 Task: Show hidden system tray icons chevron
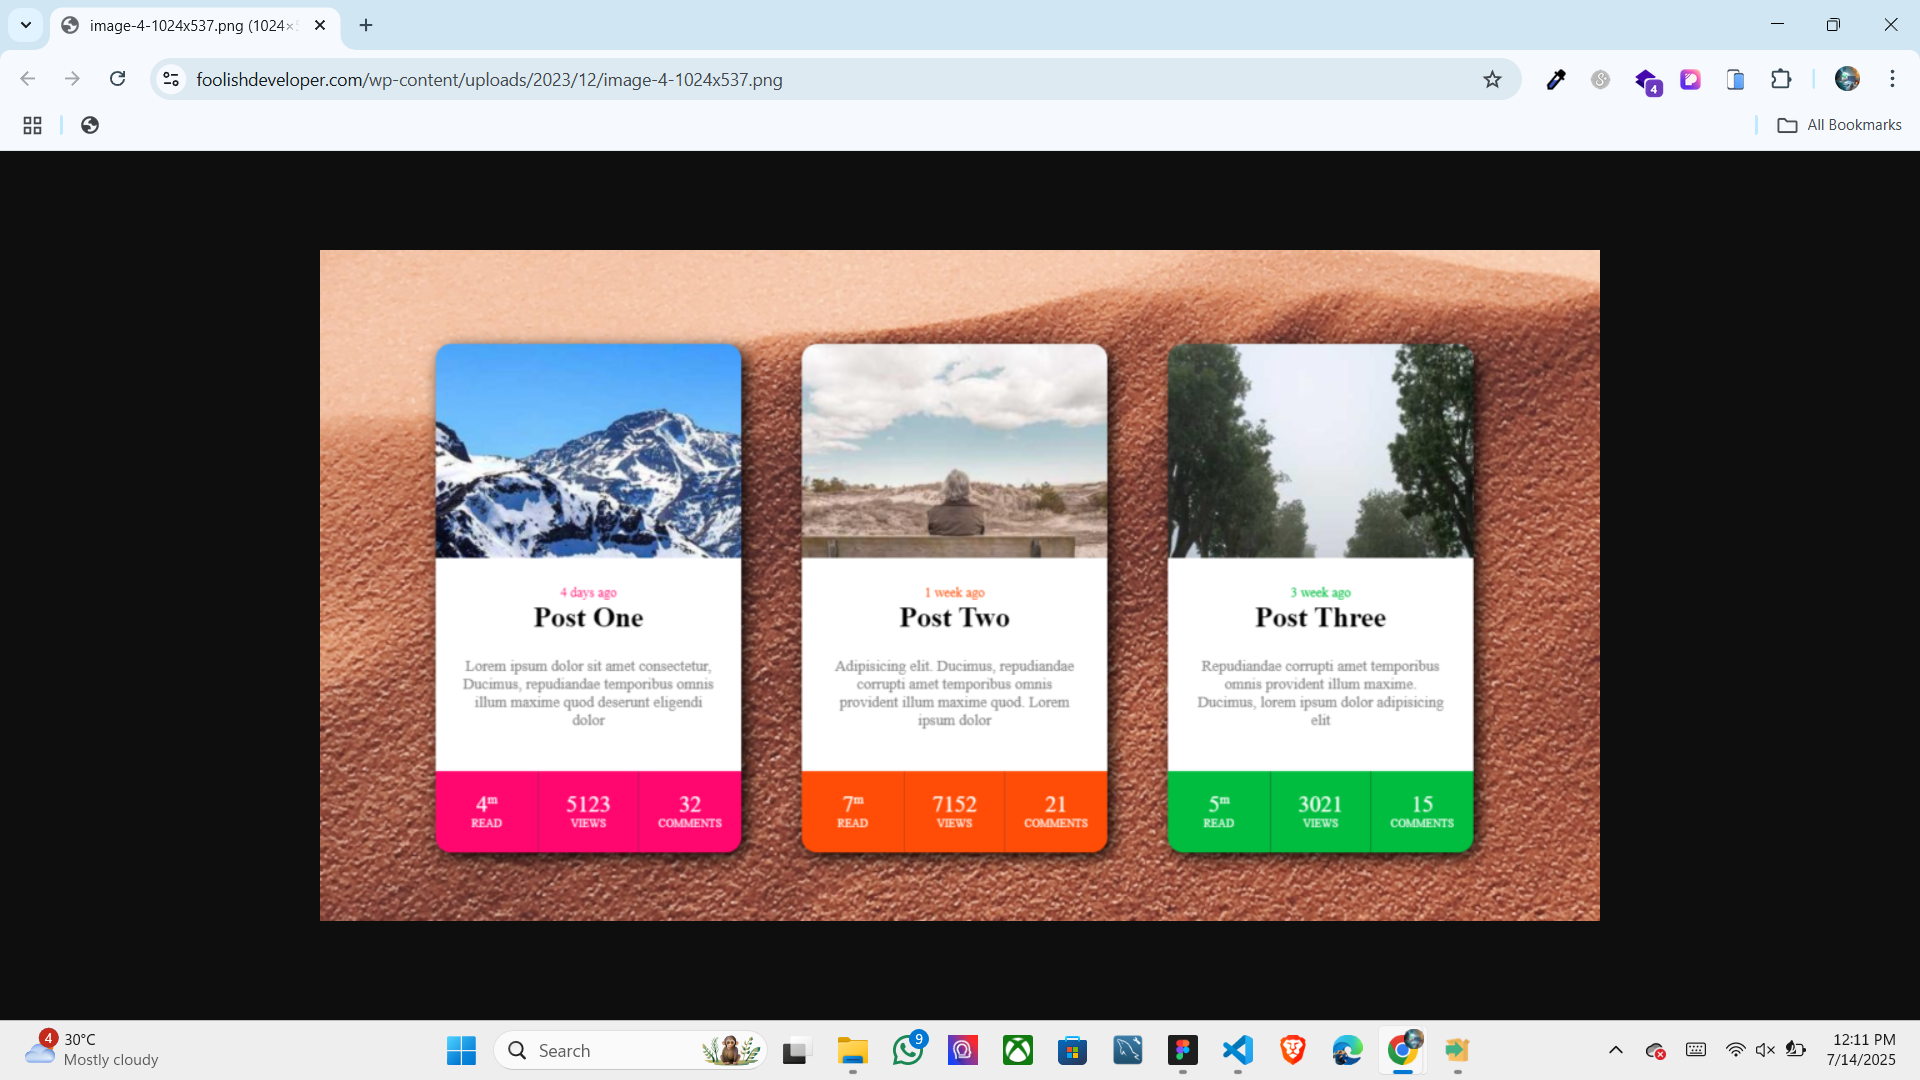point(1615,1050)
